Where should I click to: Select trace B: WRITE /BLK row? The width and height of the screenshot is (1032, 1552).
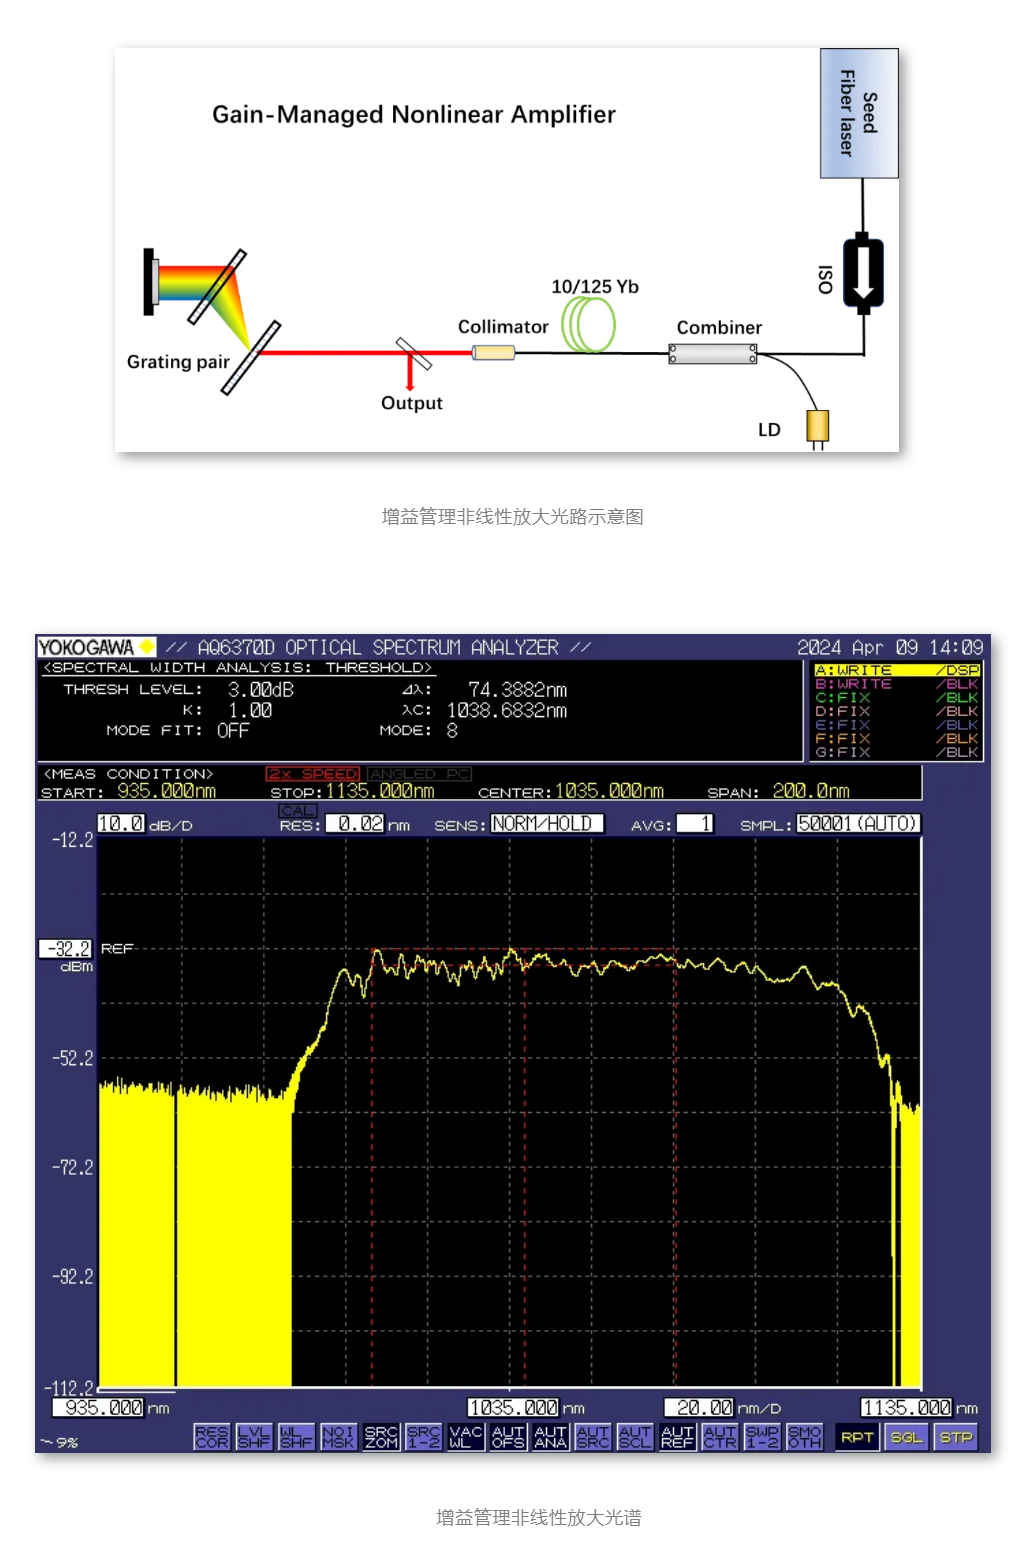point(897,684)
